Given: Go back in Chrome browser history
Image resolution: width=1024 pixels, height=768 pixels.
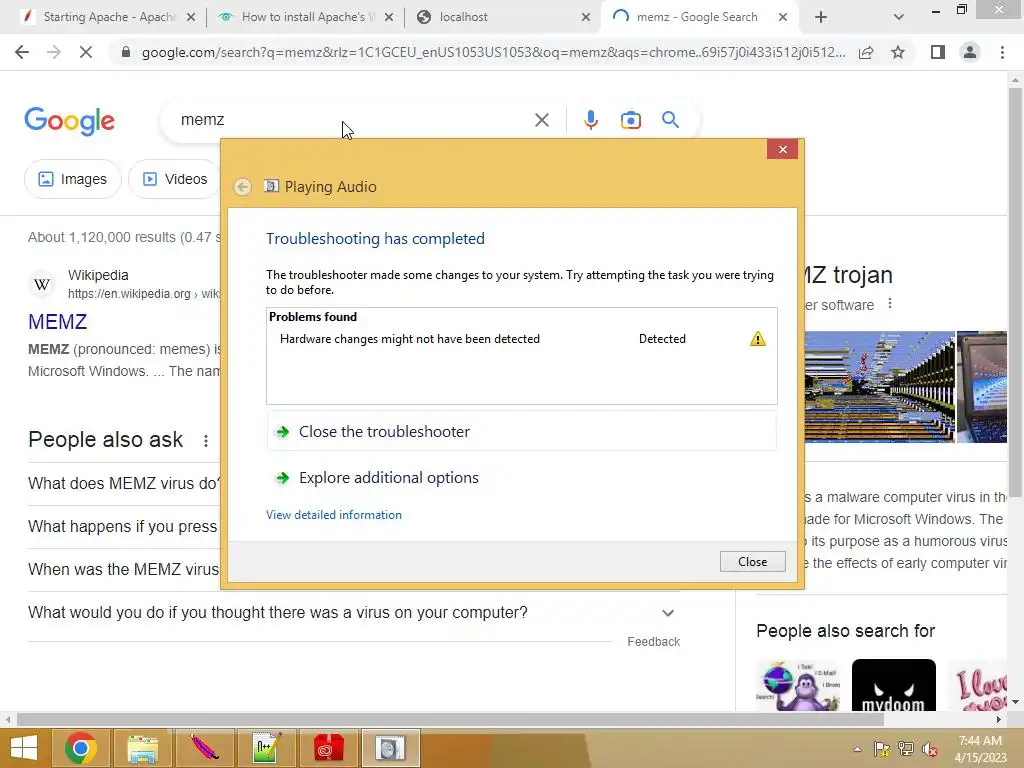Looking at the screenshot, I should point(22,52).
